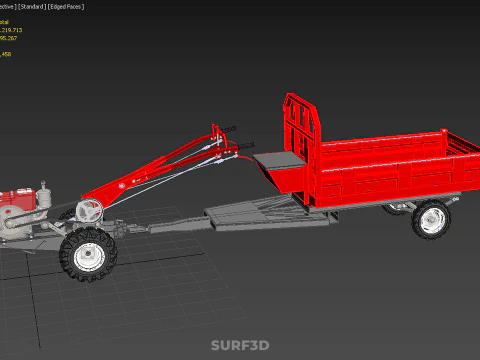480x360 pixels.
Task: Open the [Edged Faces] viewport display menu
Action: pos(66,7)
